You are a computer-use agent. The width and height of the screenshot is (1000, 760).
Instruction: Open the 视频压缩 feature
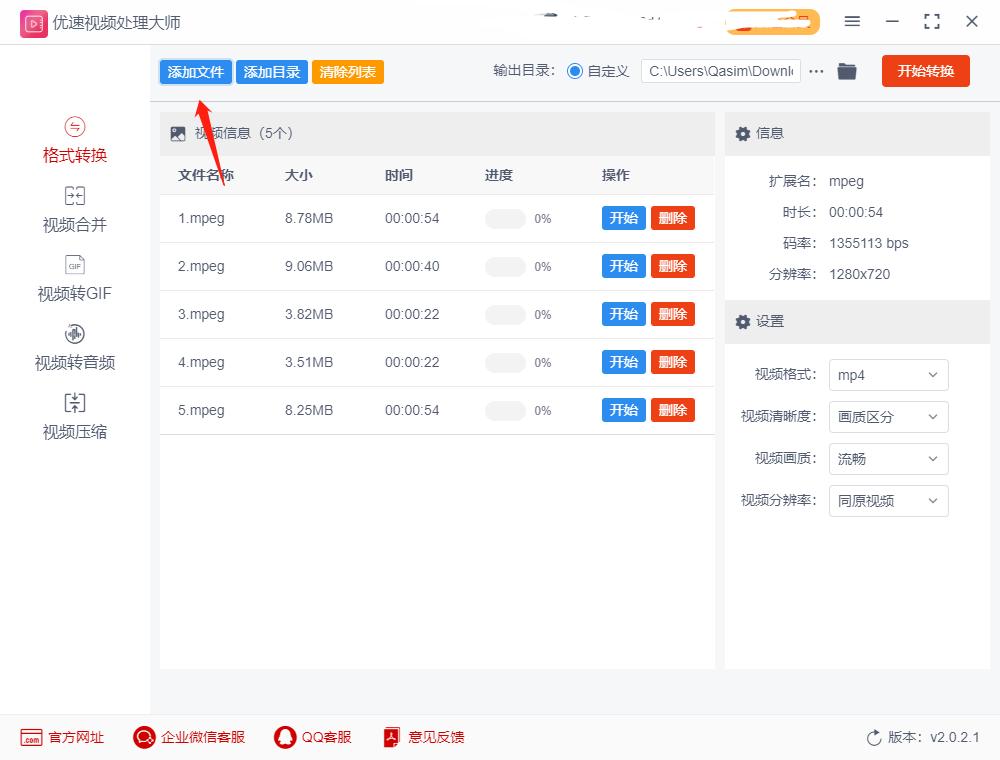pyautogui.click(x=74, y=417)
